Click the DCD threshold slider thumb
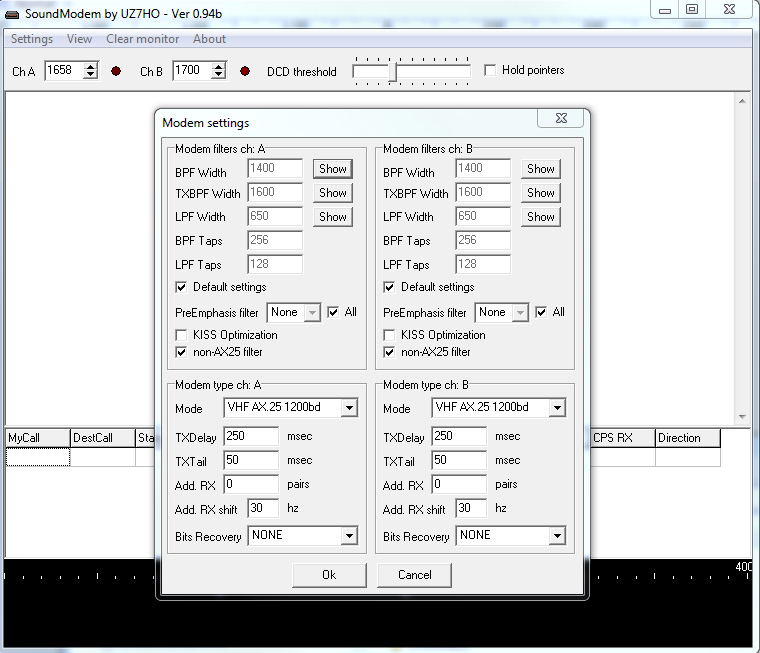Viewport: 760px width, 653px height. tap(393, 72)
